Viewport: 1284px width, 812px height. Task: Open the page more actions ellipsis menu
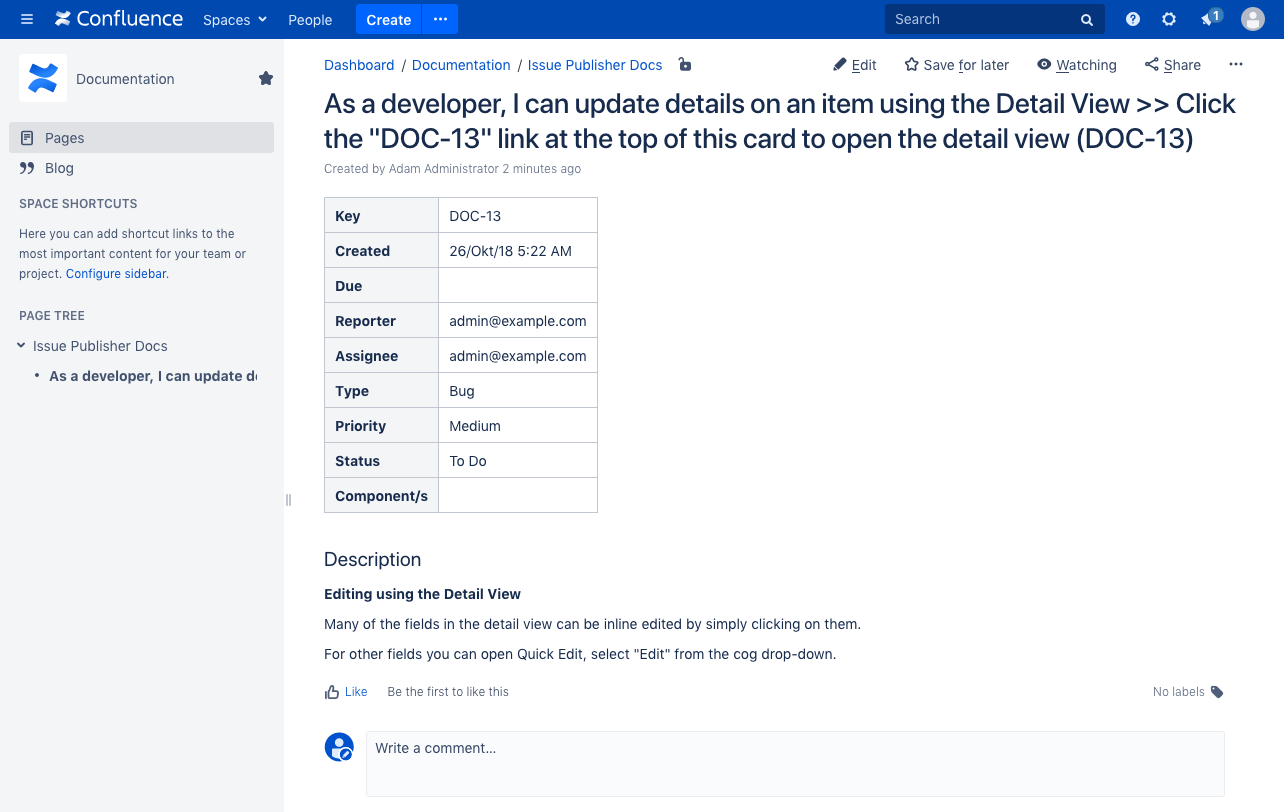click(x=1236, y=65)
